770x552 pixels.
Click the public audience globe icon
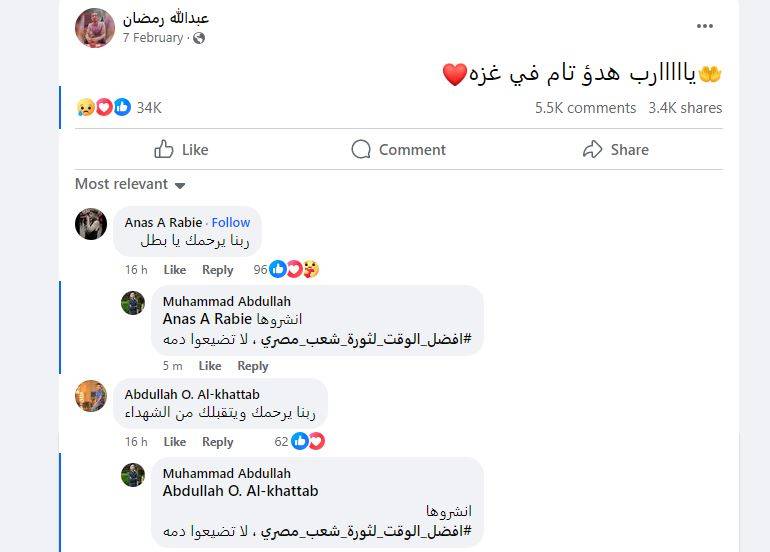[x=199, y=38]
